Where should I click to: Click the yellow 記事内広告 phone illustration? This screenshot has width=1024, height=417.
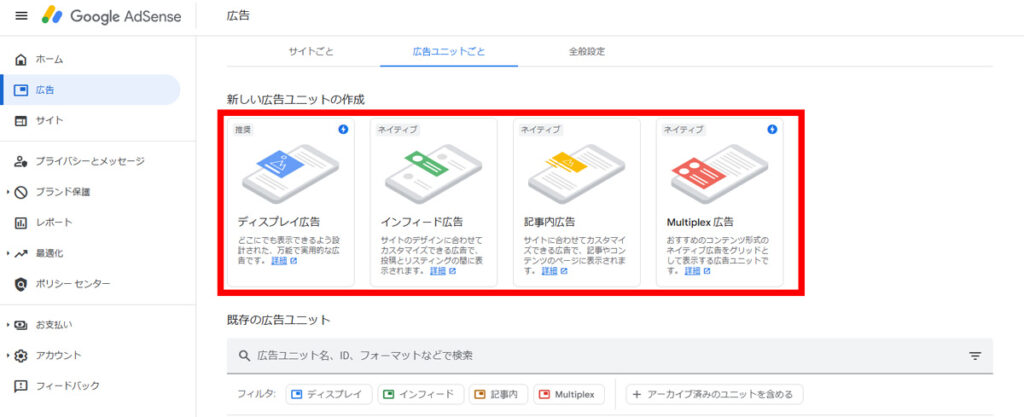tap(577, 174)
